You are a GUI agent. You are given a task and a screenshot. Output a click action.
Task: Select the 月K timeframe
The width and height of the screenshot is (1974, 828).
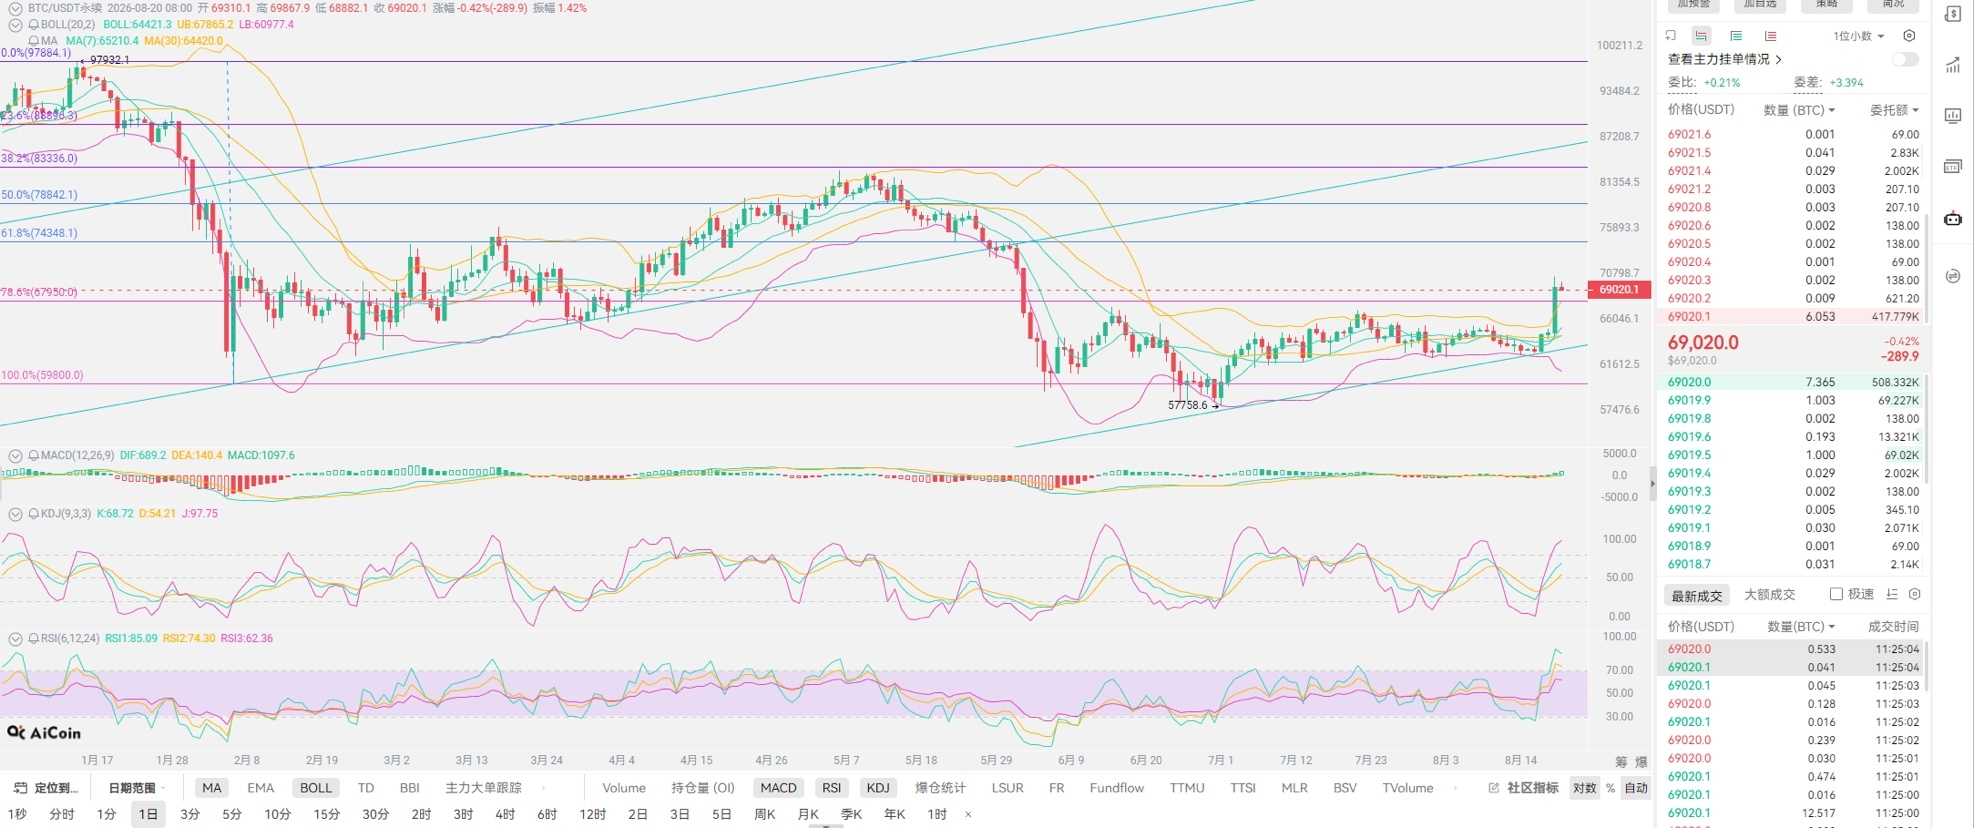tap(808, 814)
